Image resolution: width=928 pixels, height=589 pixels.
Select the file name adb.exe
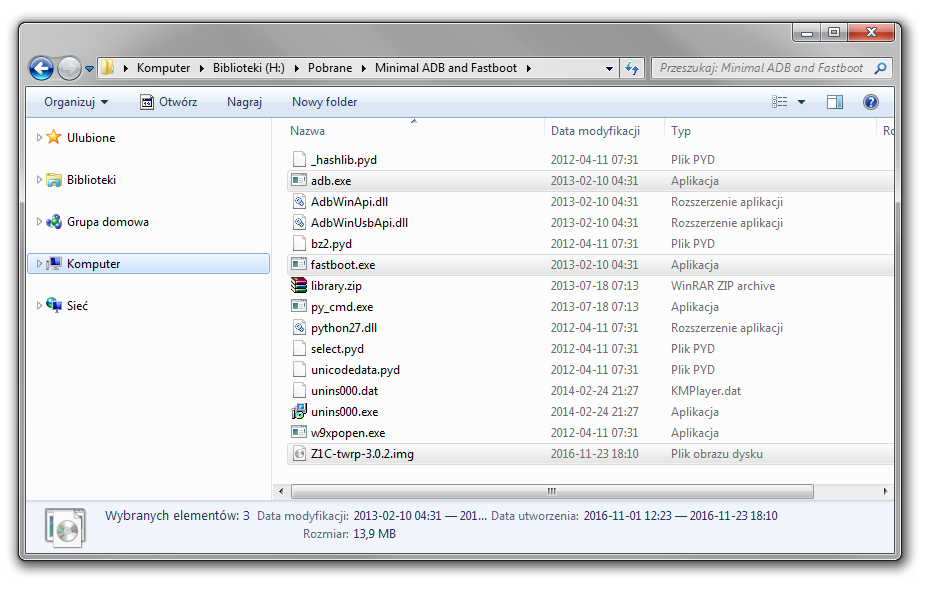pos(331,181)
